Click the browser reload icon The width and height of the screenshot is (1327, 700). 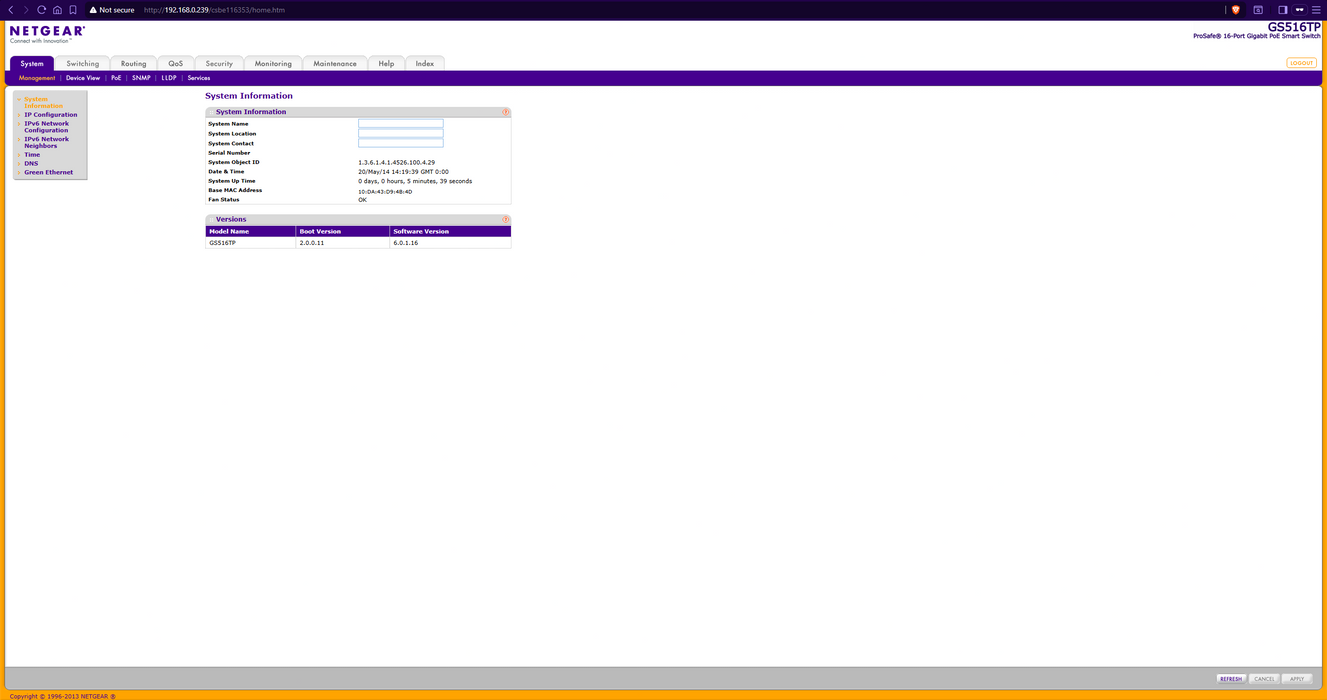click(x=42, y=10)
